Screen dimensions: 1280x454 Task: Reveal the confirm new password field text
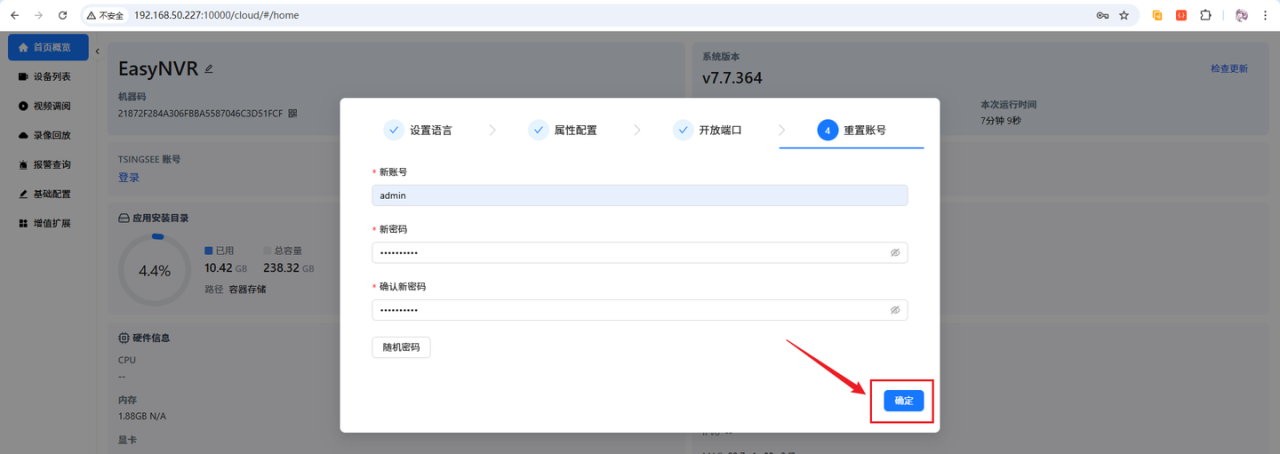click(895, 310)
